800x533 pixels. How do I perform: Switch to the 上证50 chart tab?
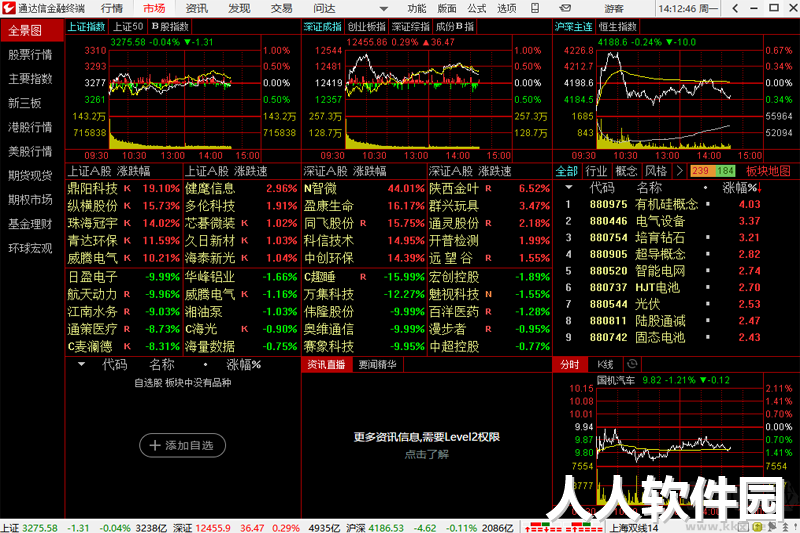tap(128, 27)
